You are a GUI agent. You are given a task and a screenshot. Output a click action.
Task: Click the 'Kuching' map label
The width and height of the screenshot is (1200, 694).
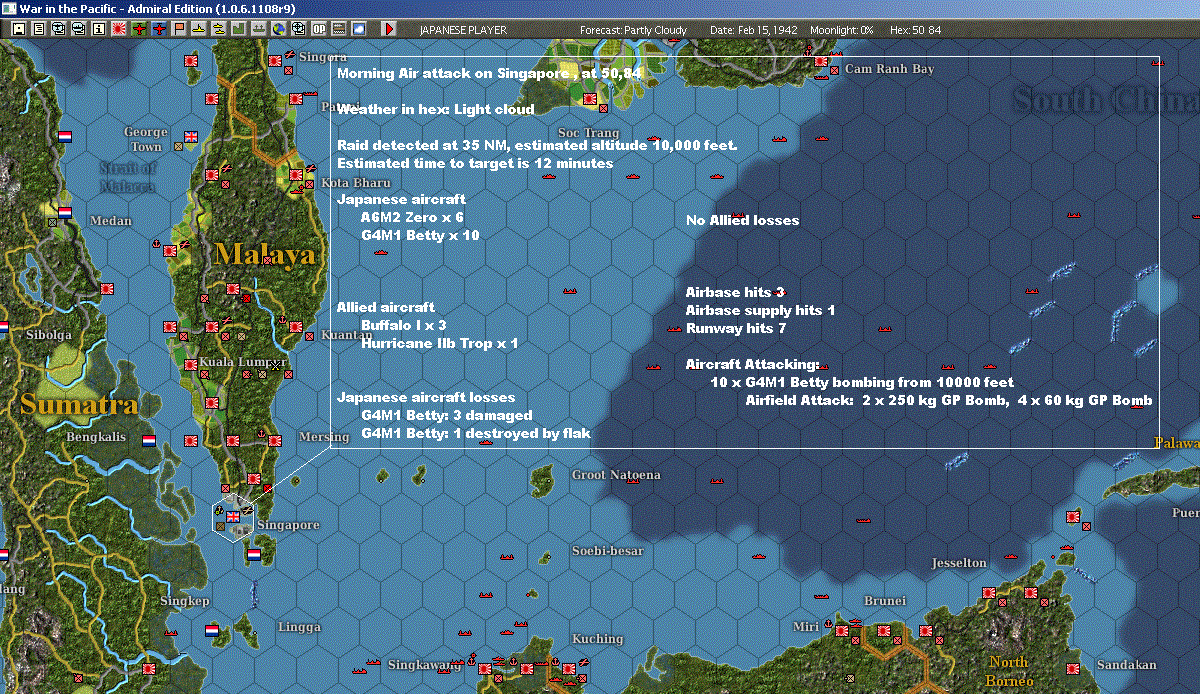(597, 639)
